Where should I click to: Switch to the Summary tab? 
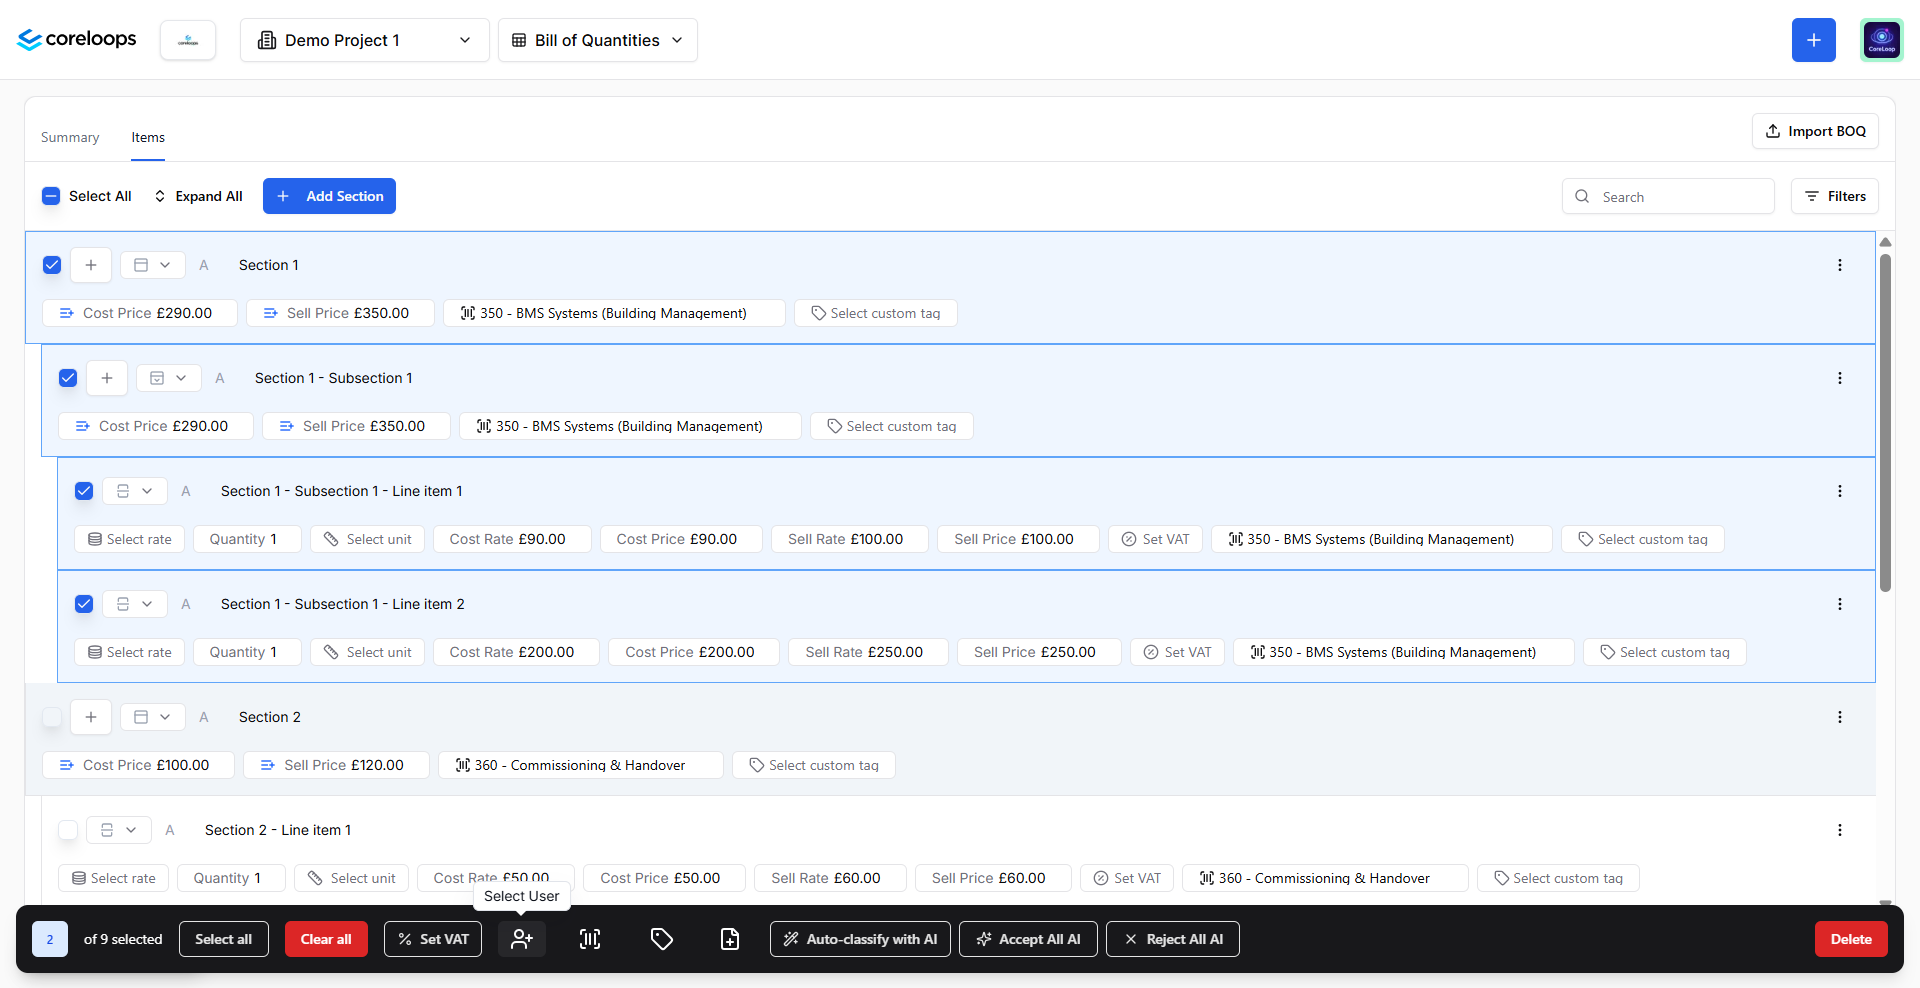tap(70, 137)
